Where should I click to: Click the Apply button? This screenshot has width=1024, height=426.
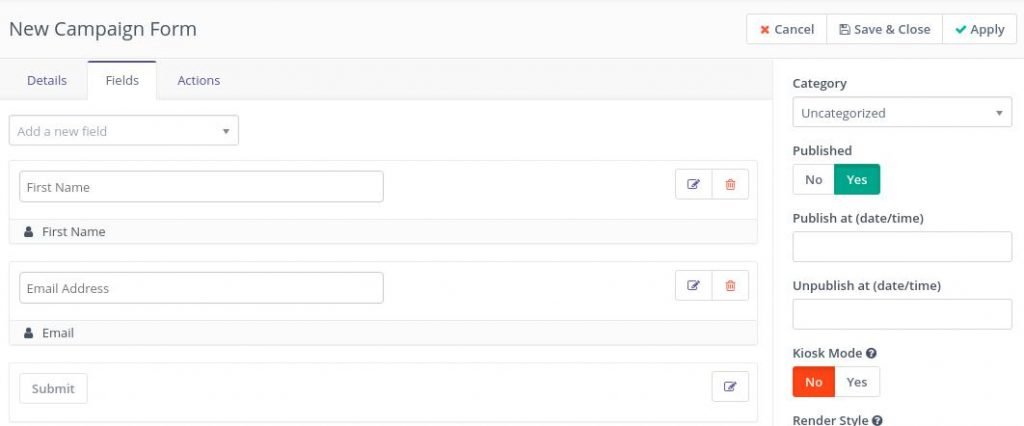979,29
